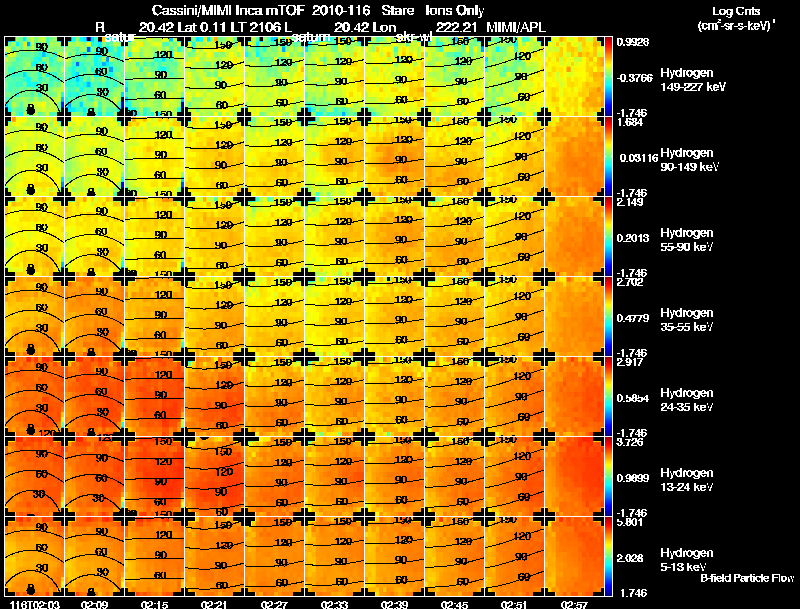
Task: Click Saturn marker in 5-13 keV 116T02:03 panel
Action: 31,589
